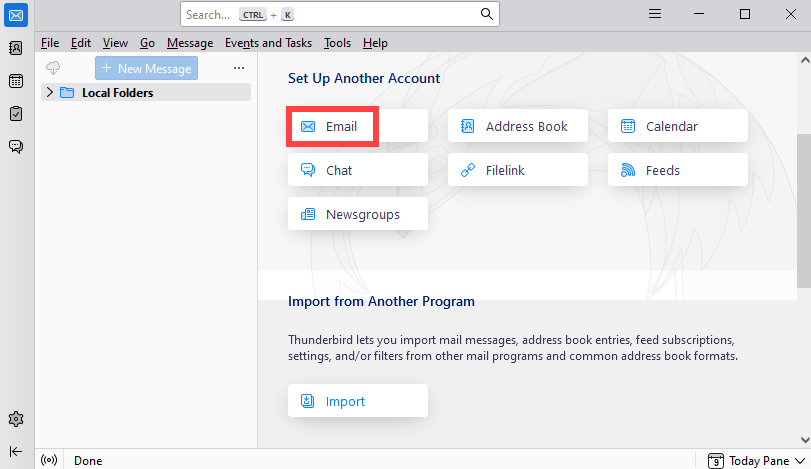Open the Chat space in sidebar
Image resolution: width=811 pixels, height=469 pixels.
(16, 146)
